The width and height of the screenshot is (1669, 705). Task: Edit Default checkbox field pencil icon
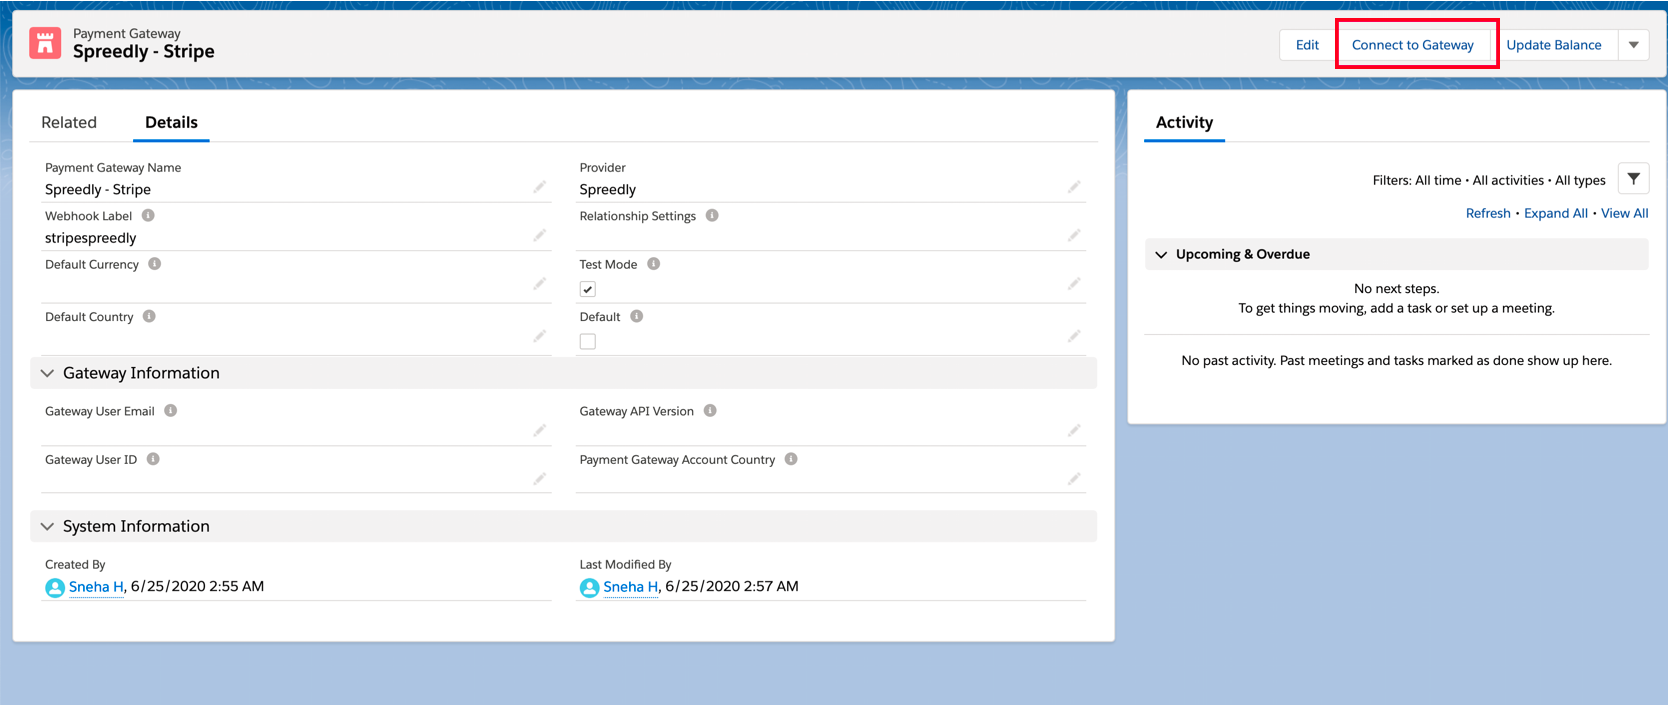(1073, 336)
